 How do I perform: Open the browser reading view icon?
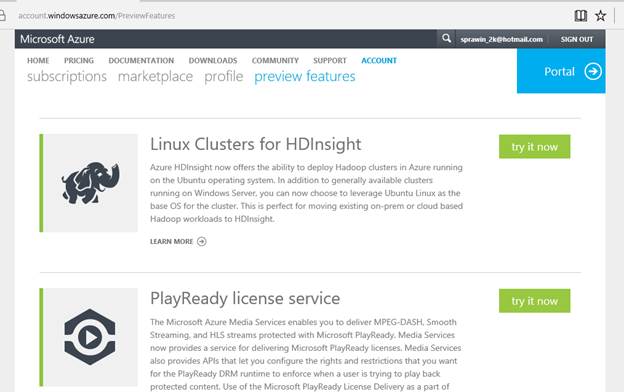(x=581, y=16)
